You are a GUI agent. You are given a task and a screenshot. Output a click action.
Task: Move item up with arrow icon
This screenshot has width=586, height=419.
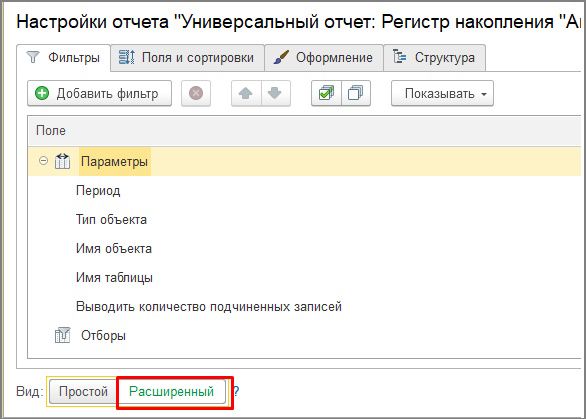tap(246, 93)
